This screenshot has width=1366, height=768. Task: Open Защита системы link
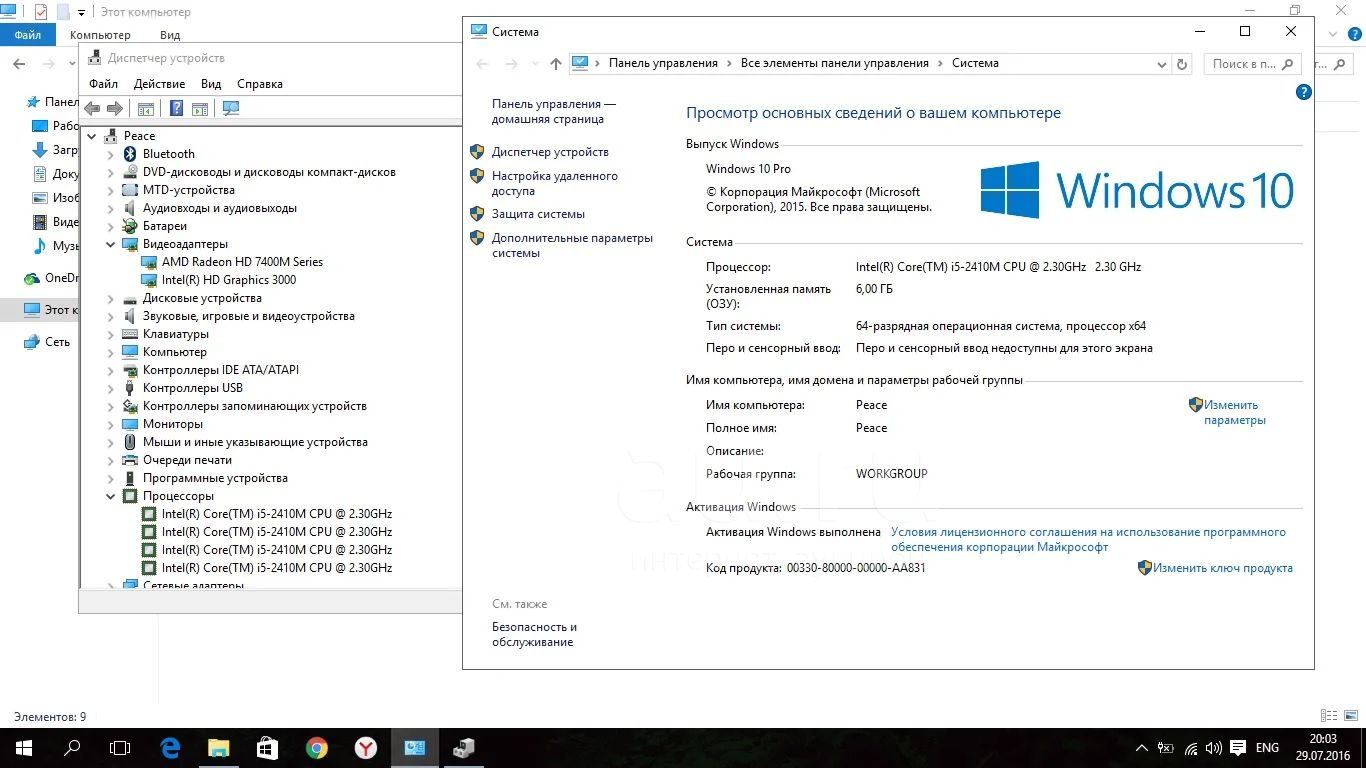click(x=538, y=214)
